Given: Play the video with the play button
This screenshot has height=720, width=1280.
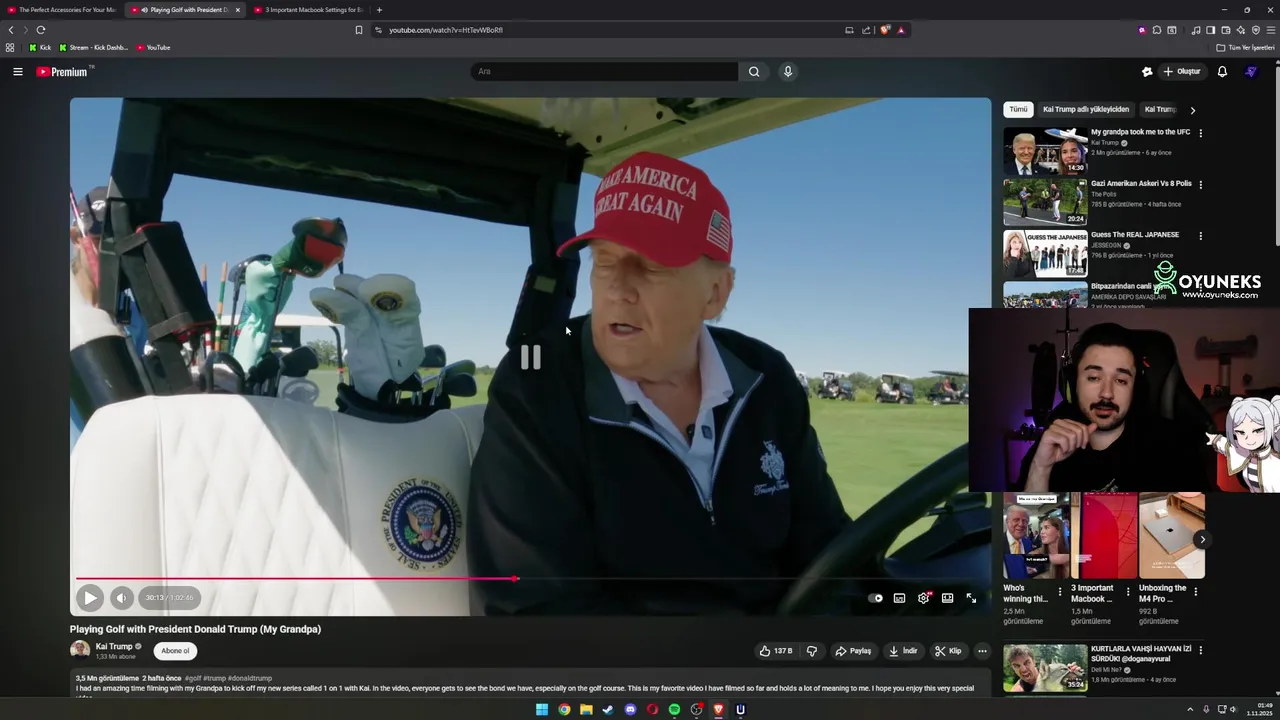Looking at the screenshot, I should pos(89,598).
